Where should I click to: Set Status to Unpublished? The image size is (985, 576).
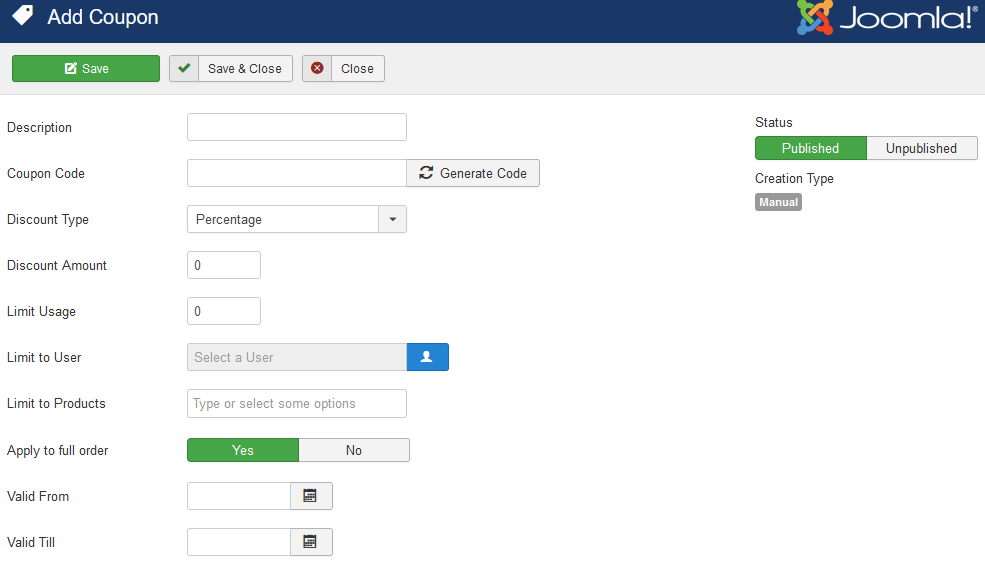(922, 148)
